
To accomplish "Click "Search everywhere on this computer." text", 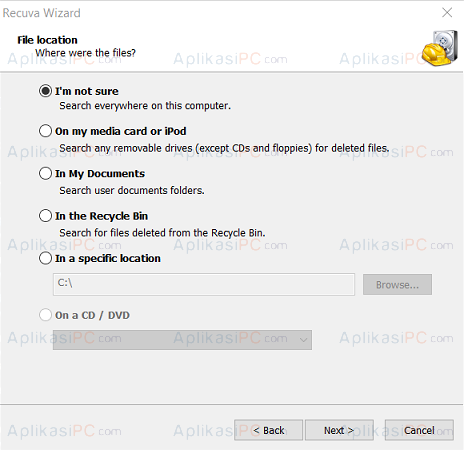I will pos(145,106).
